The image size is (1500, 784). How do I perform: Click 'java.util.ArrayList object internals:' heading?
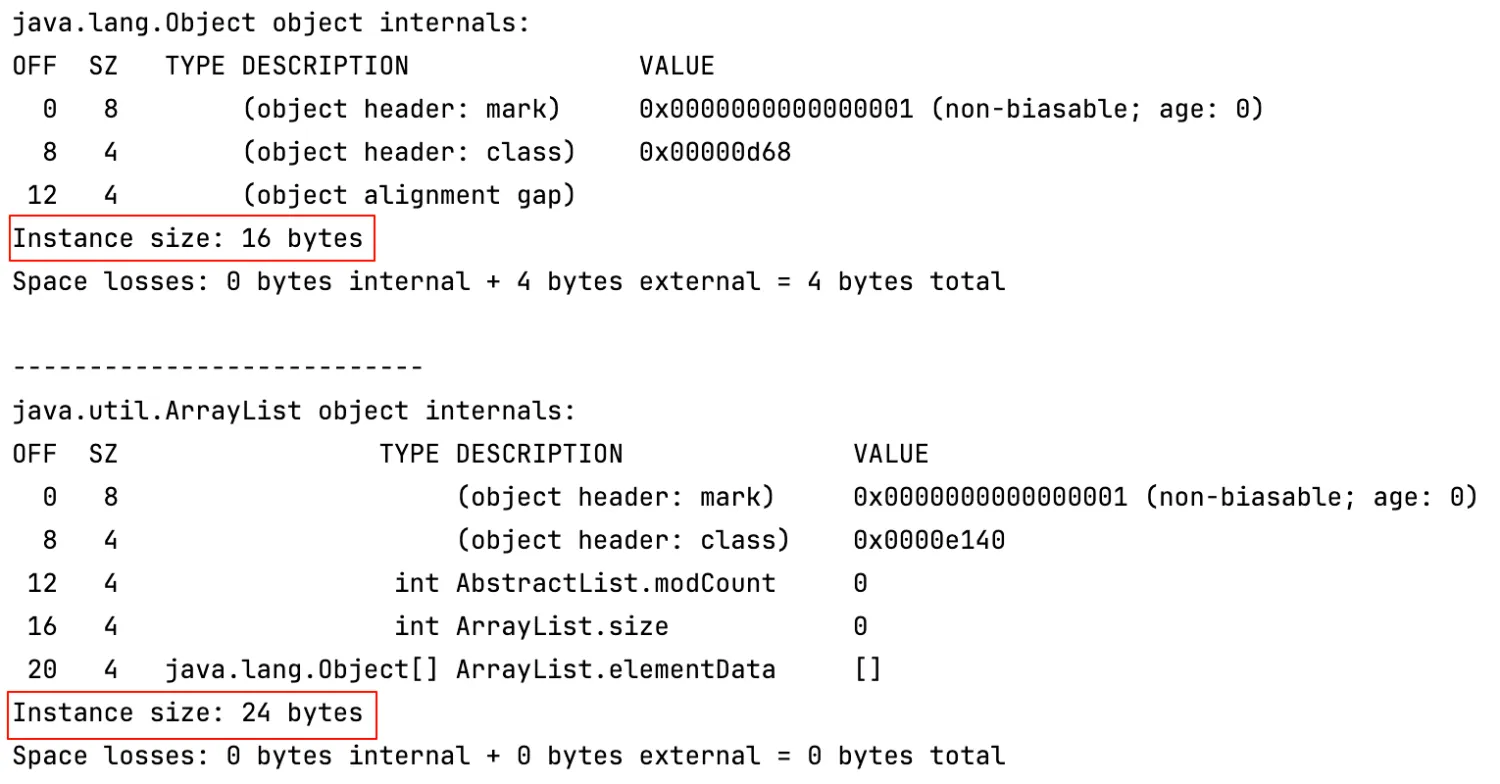click(294, 411)
